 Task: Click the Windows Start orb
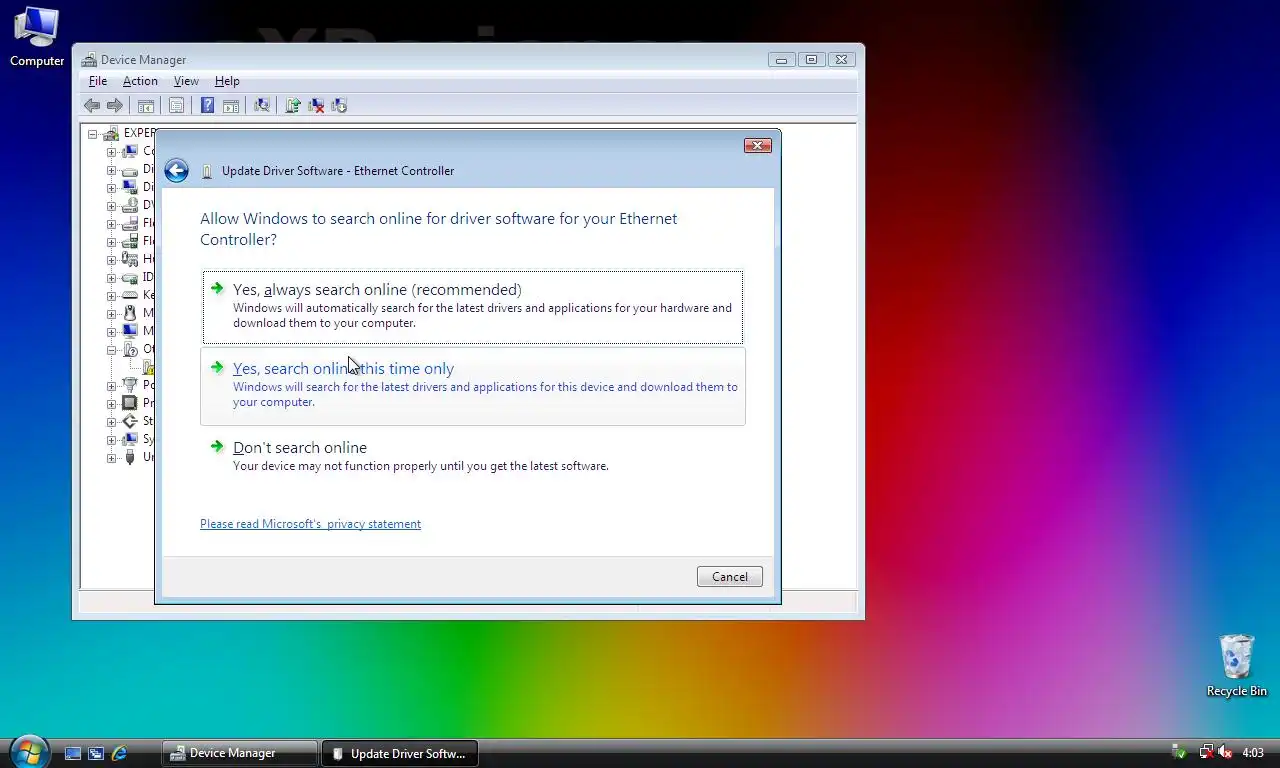click(29, 751)
